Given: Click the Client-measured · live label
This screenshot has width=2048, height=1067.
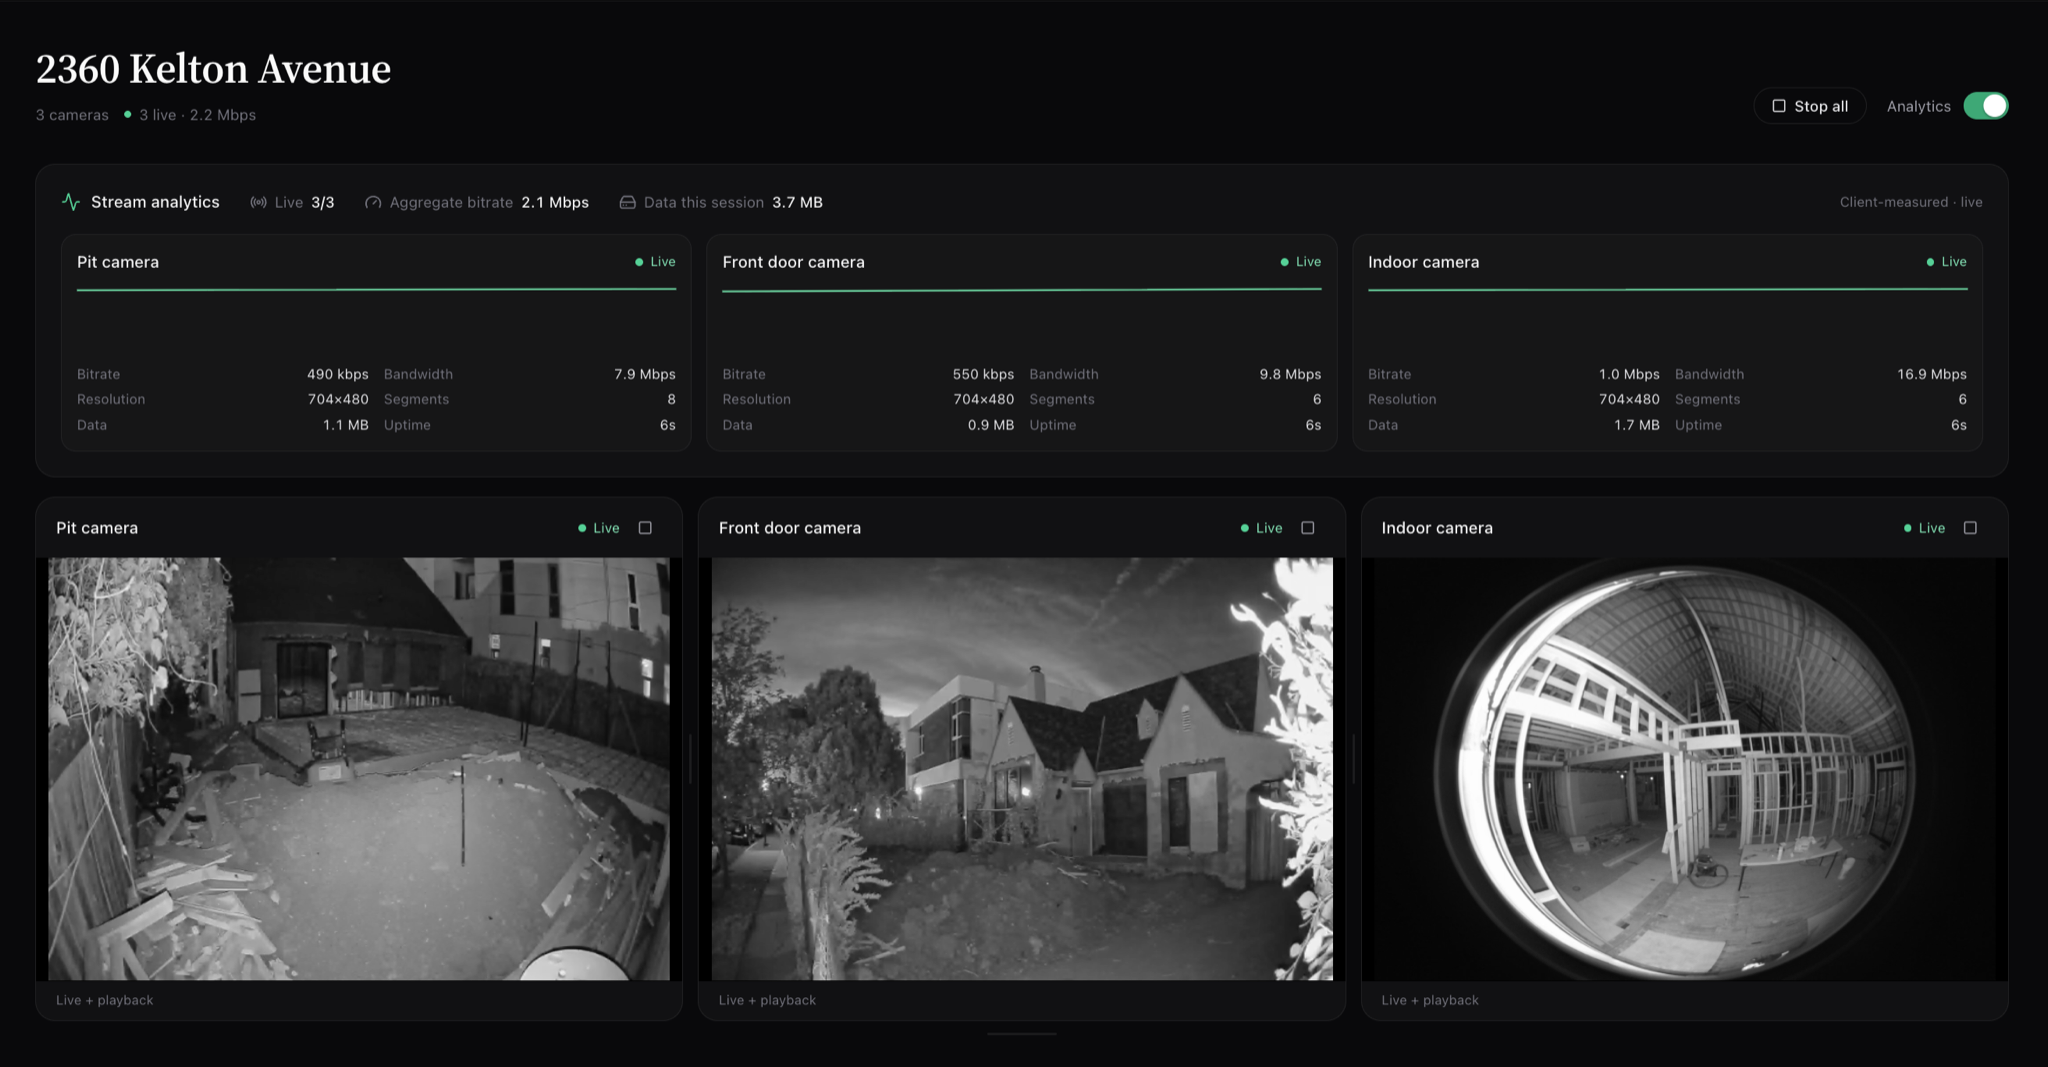Looking at the screenshot, I should pos(1911,202).
